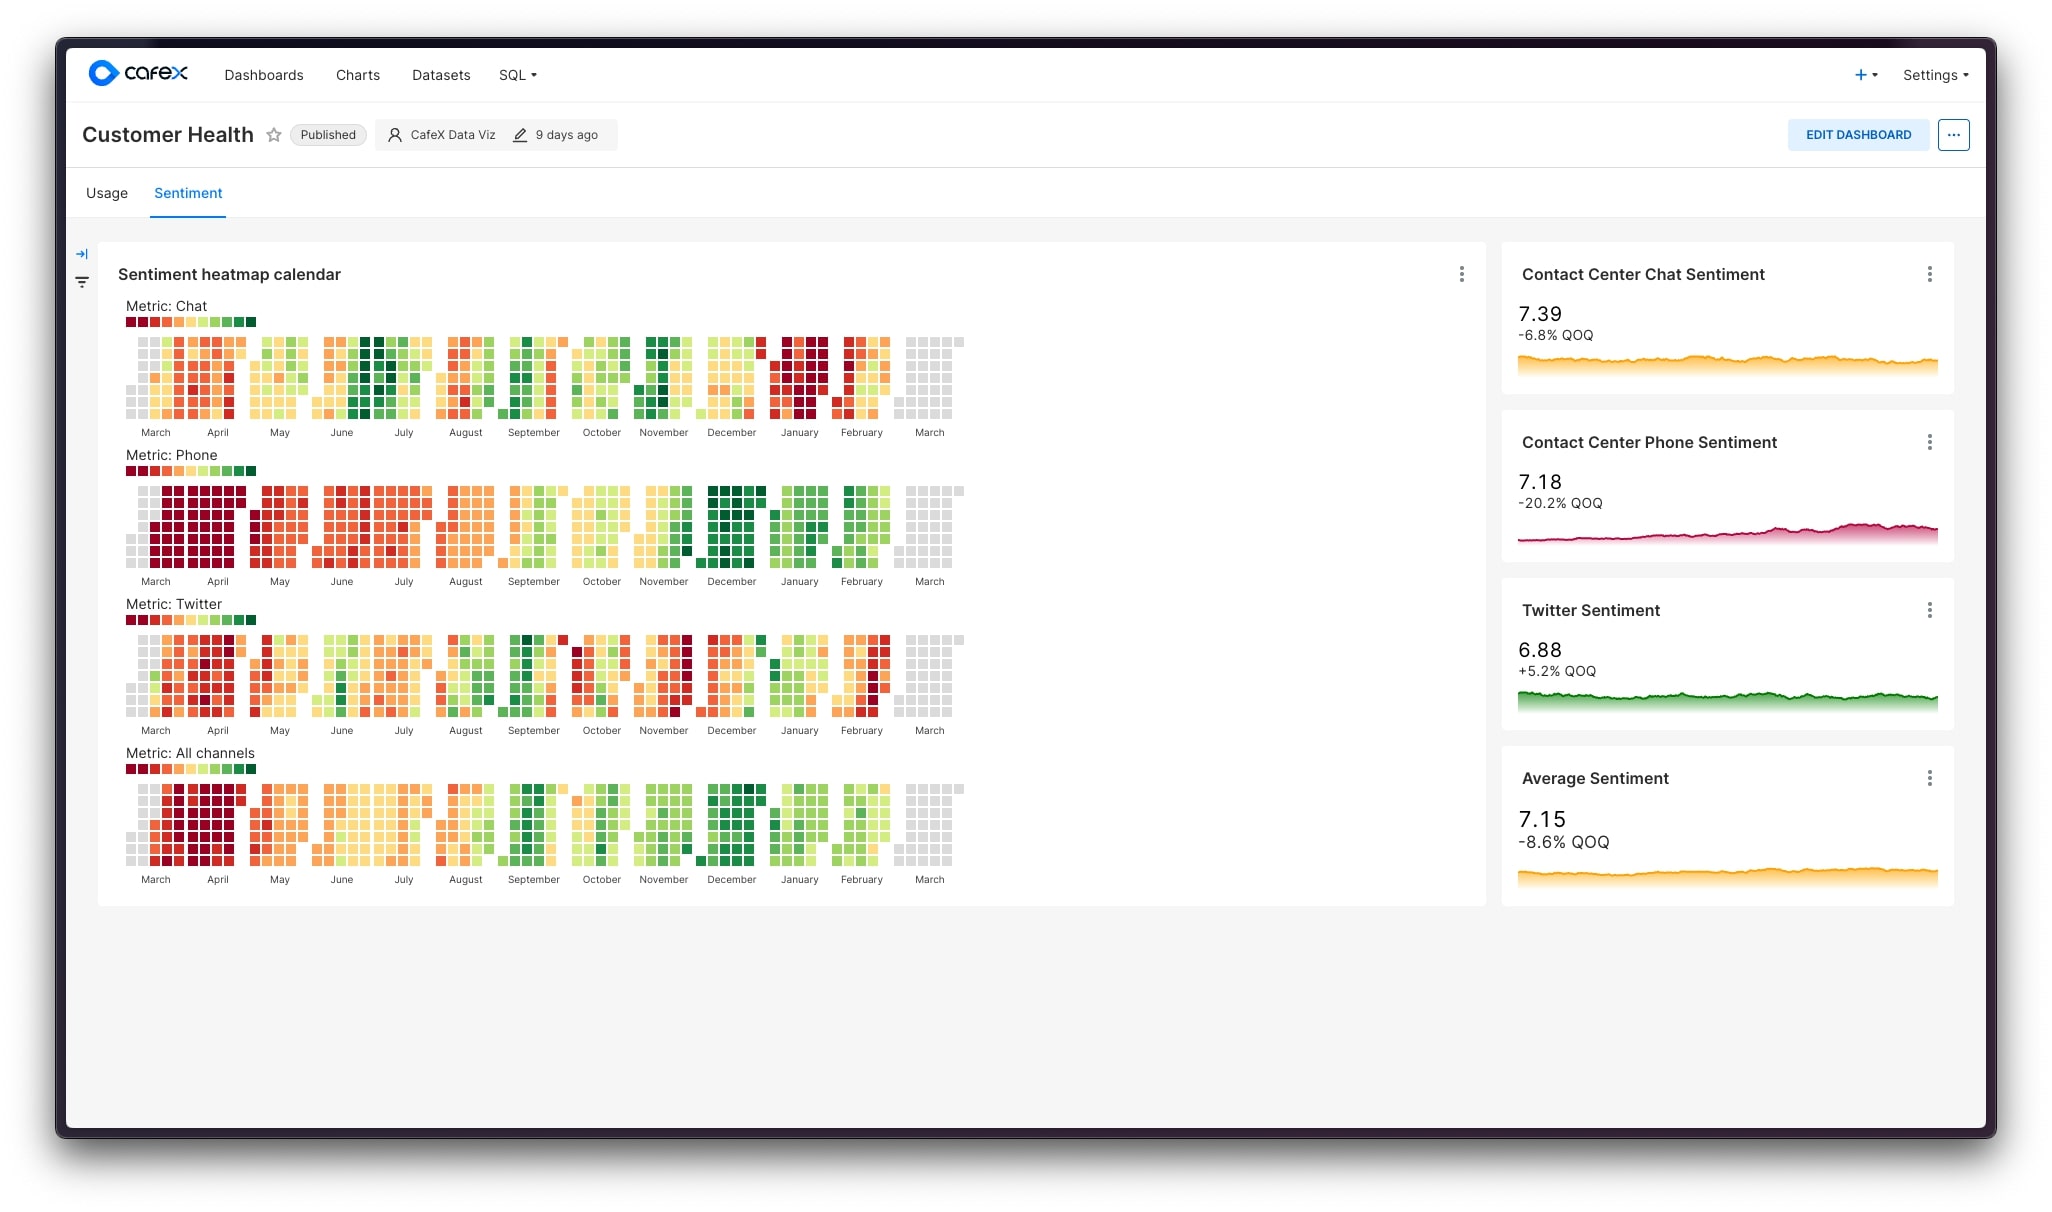Click the dashboard ellipsis more-actions button
Screen dimensions: 2052x1212
1952,135
